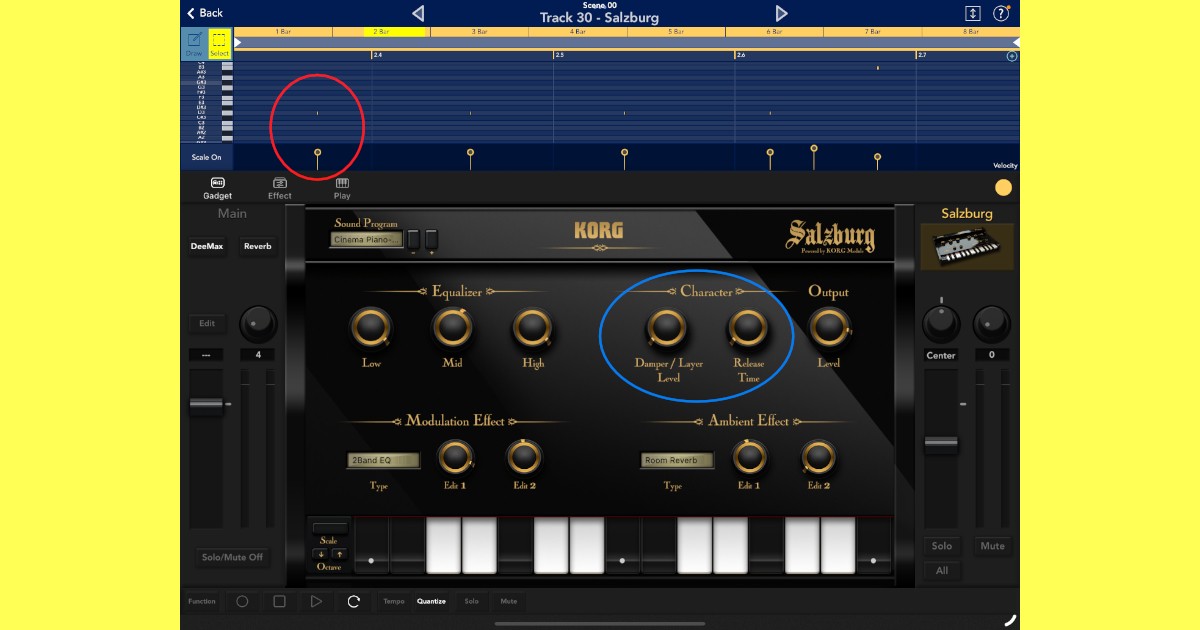Adjust Ambient Effect Edit 1 knob

[750, 457]
